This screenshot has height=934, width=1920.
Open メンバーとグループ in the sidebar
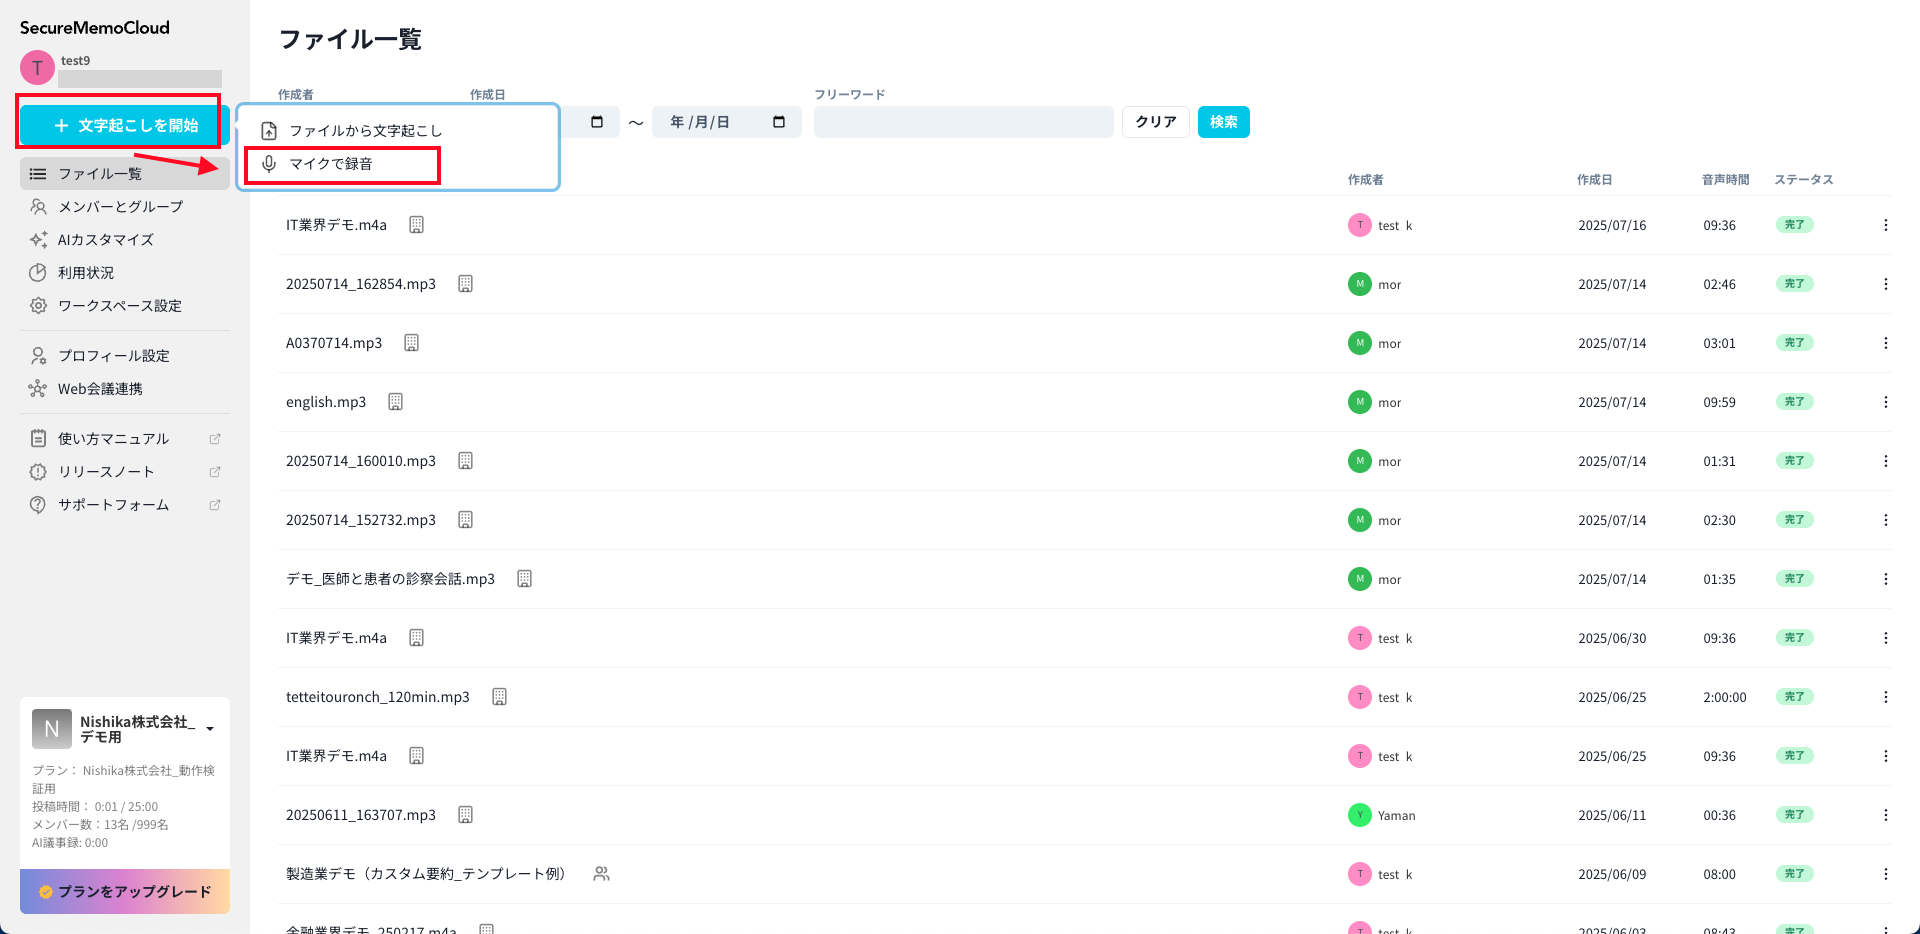click(x=120, y=207)
